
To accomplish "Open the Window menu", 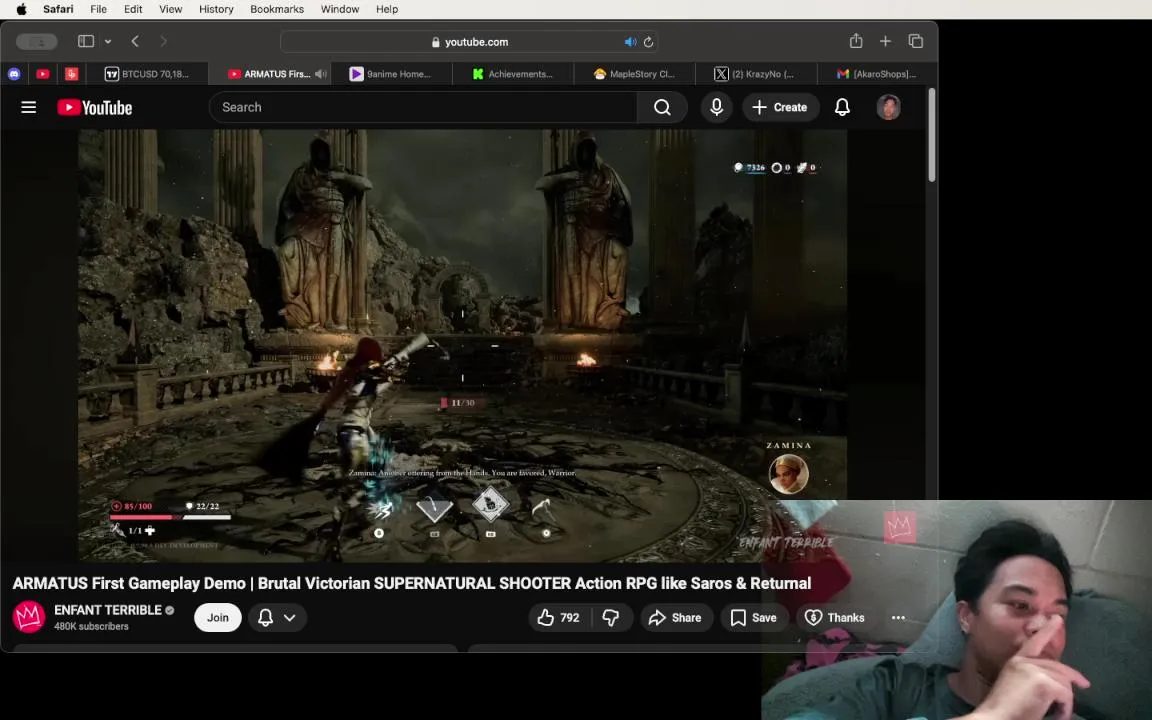I will pyautogui.click(x=339, y=10).
